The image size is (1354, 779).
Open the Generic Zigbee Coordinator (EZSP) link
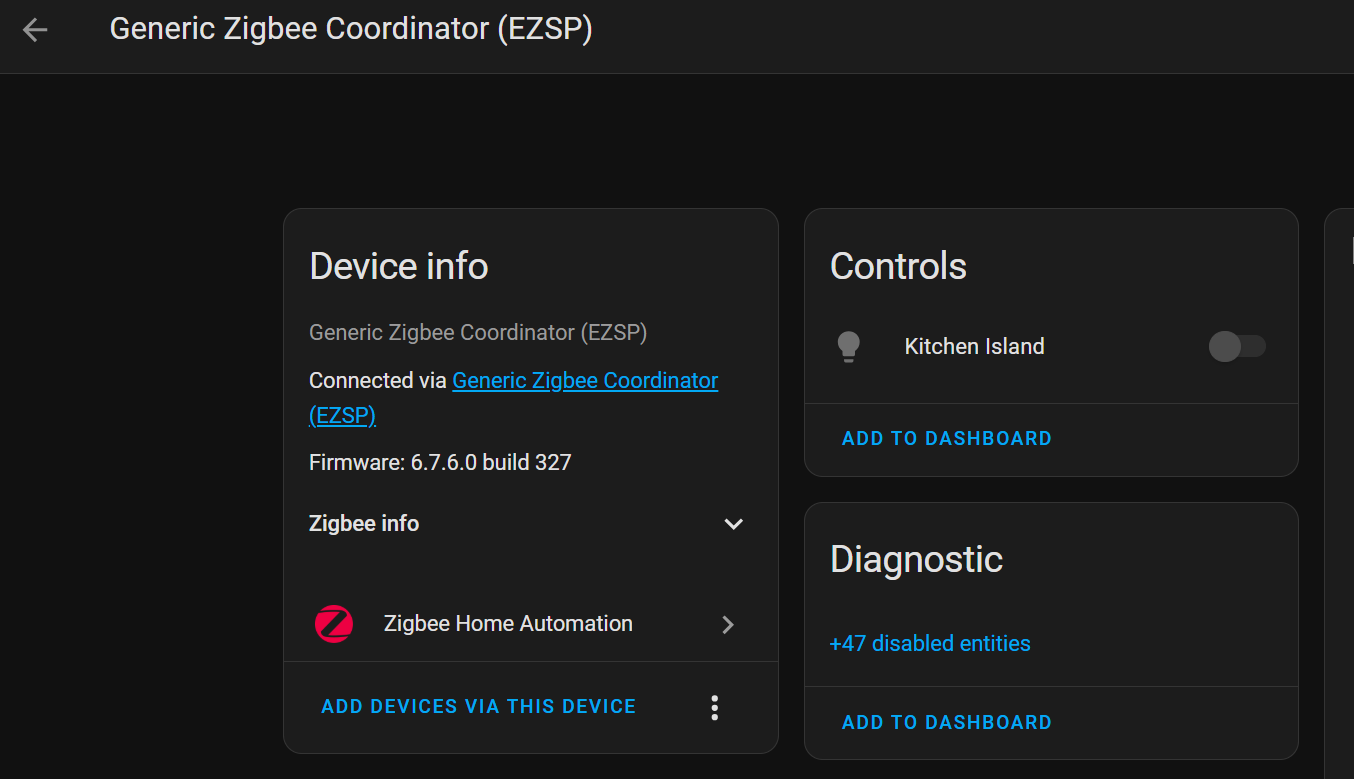[x=585, y=381]
